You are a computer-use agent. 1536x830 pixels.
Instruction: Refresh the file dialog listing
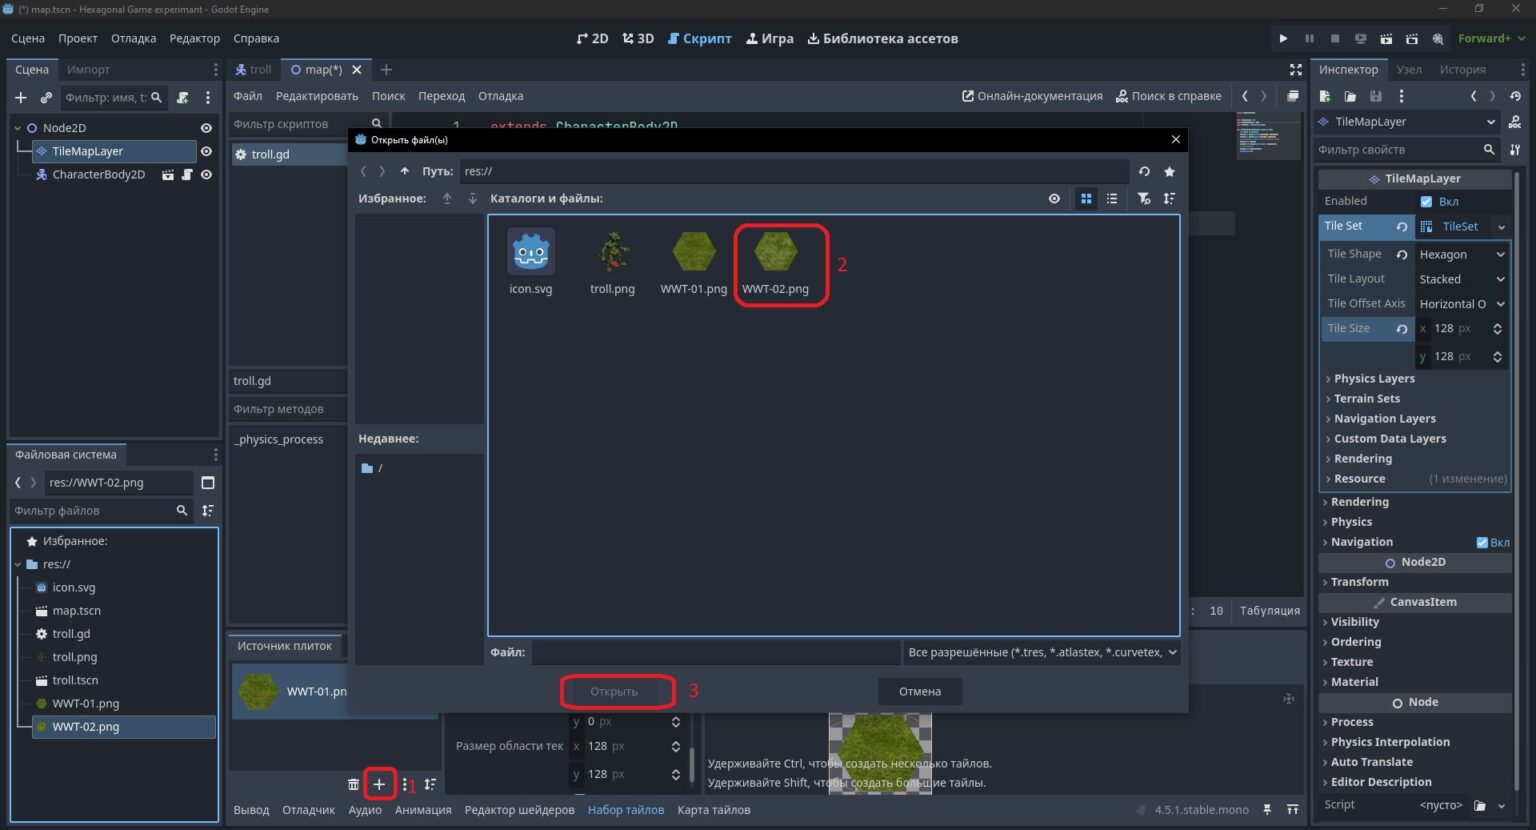coord(1144,171)
